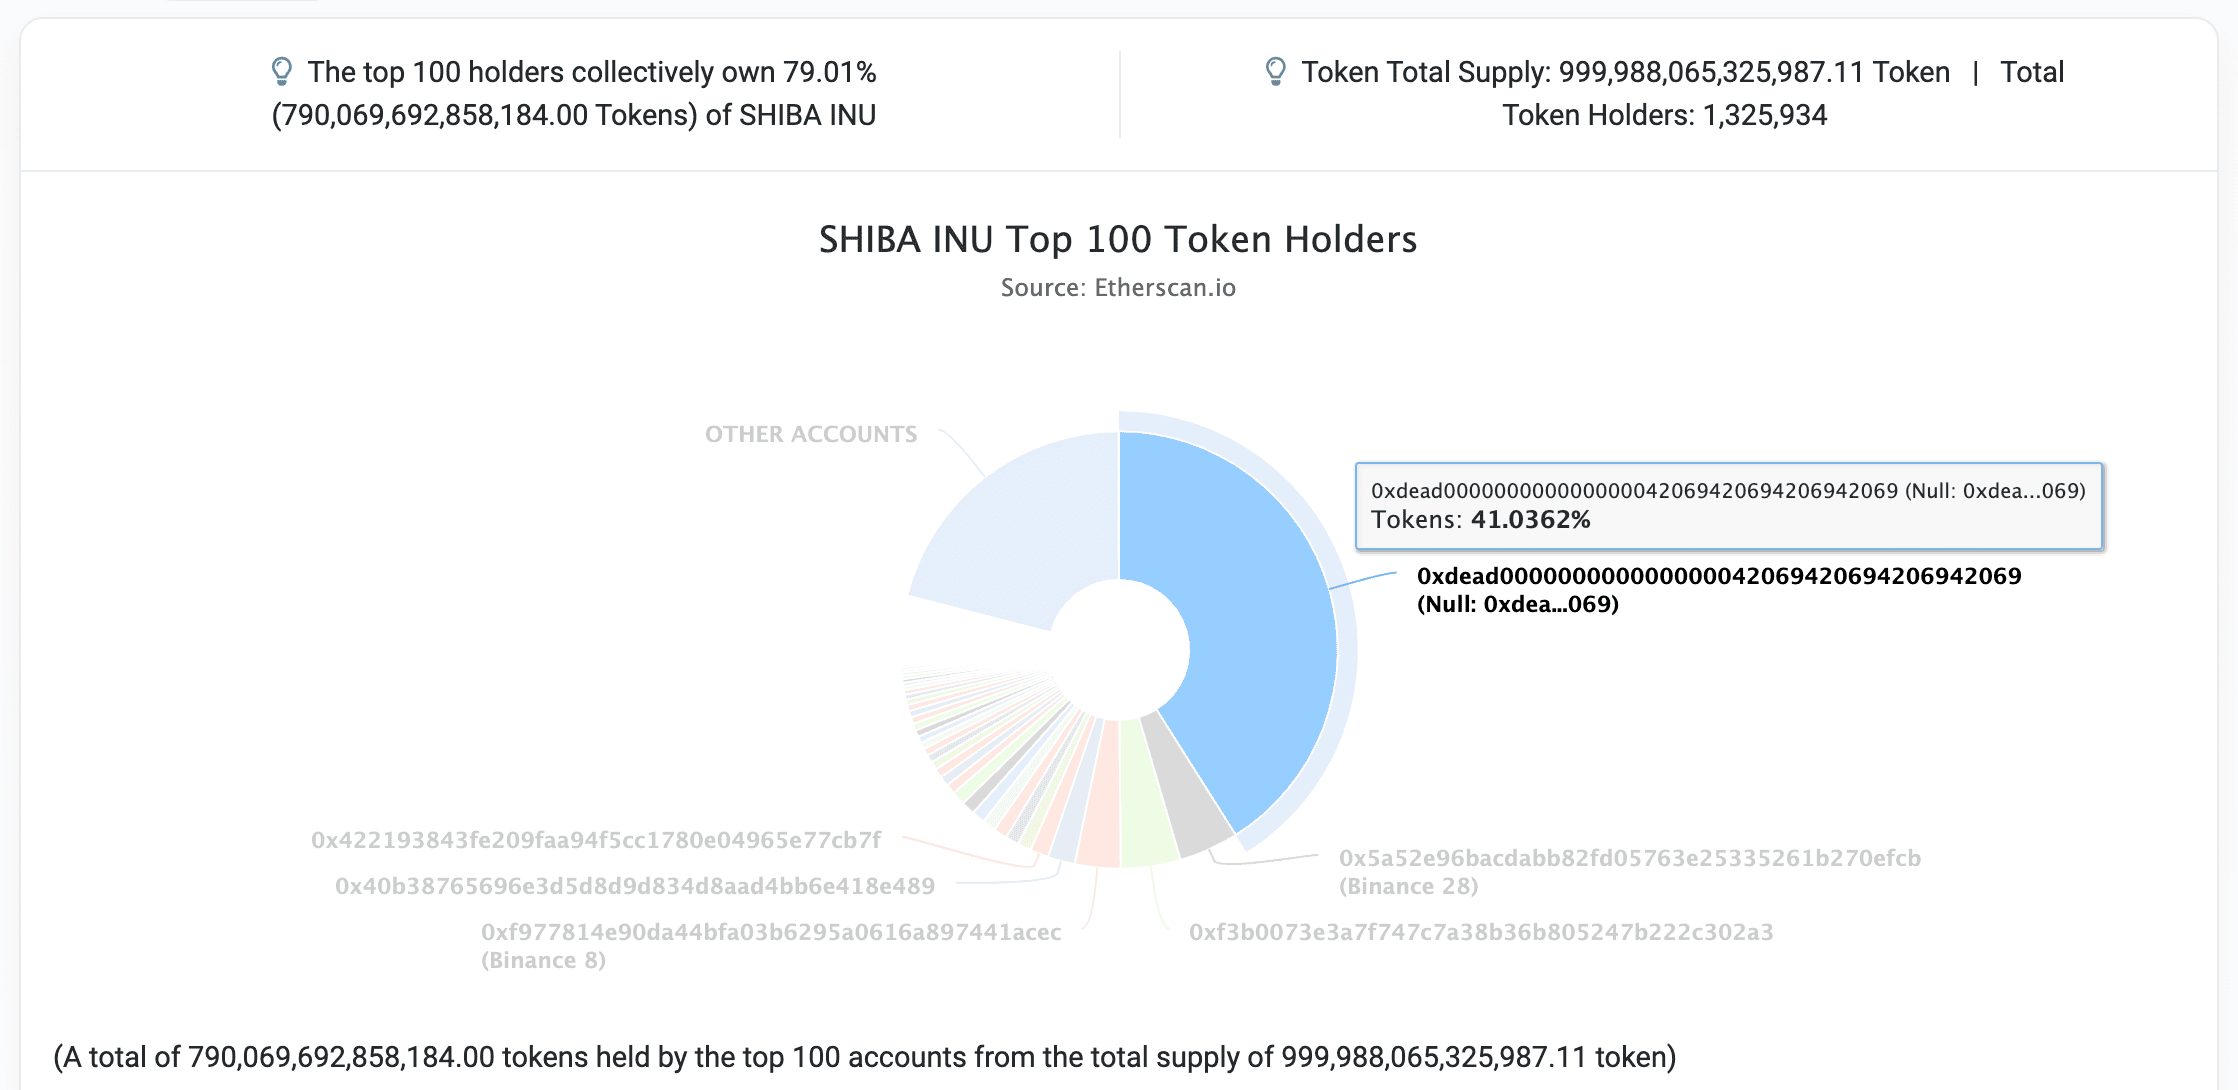The image size is (2238, 1090).
Task: Click the 0xf977814e Binance 8 label
Action: 771,946
